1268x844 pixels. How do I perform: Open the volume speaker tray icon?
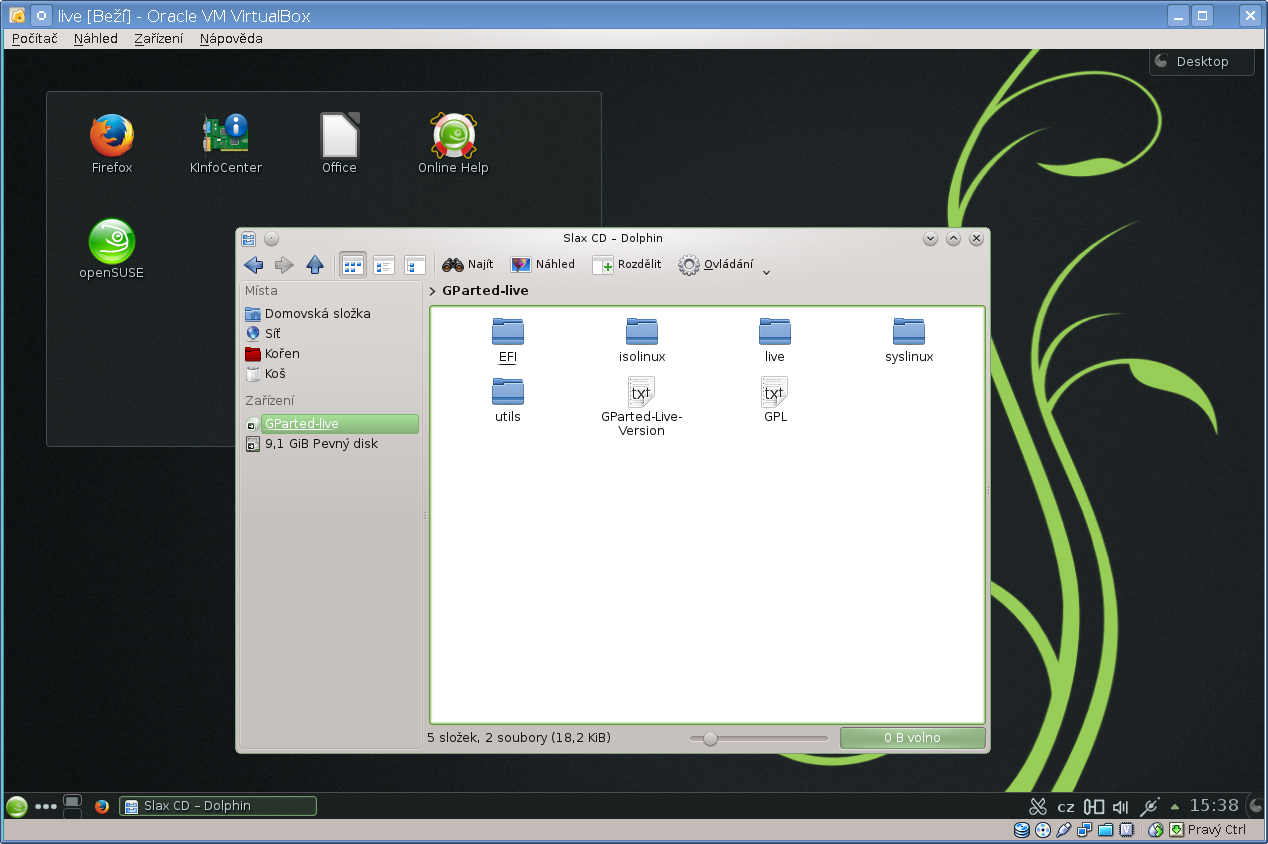(1120, 806)
